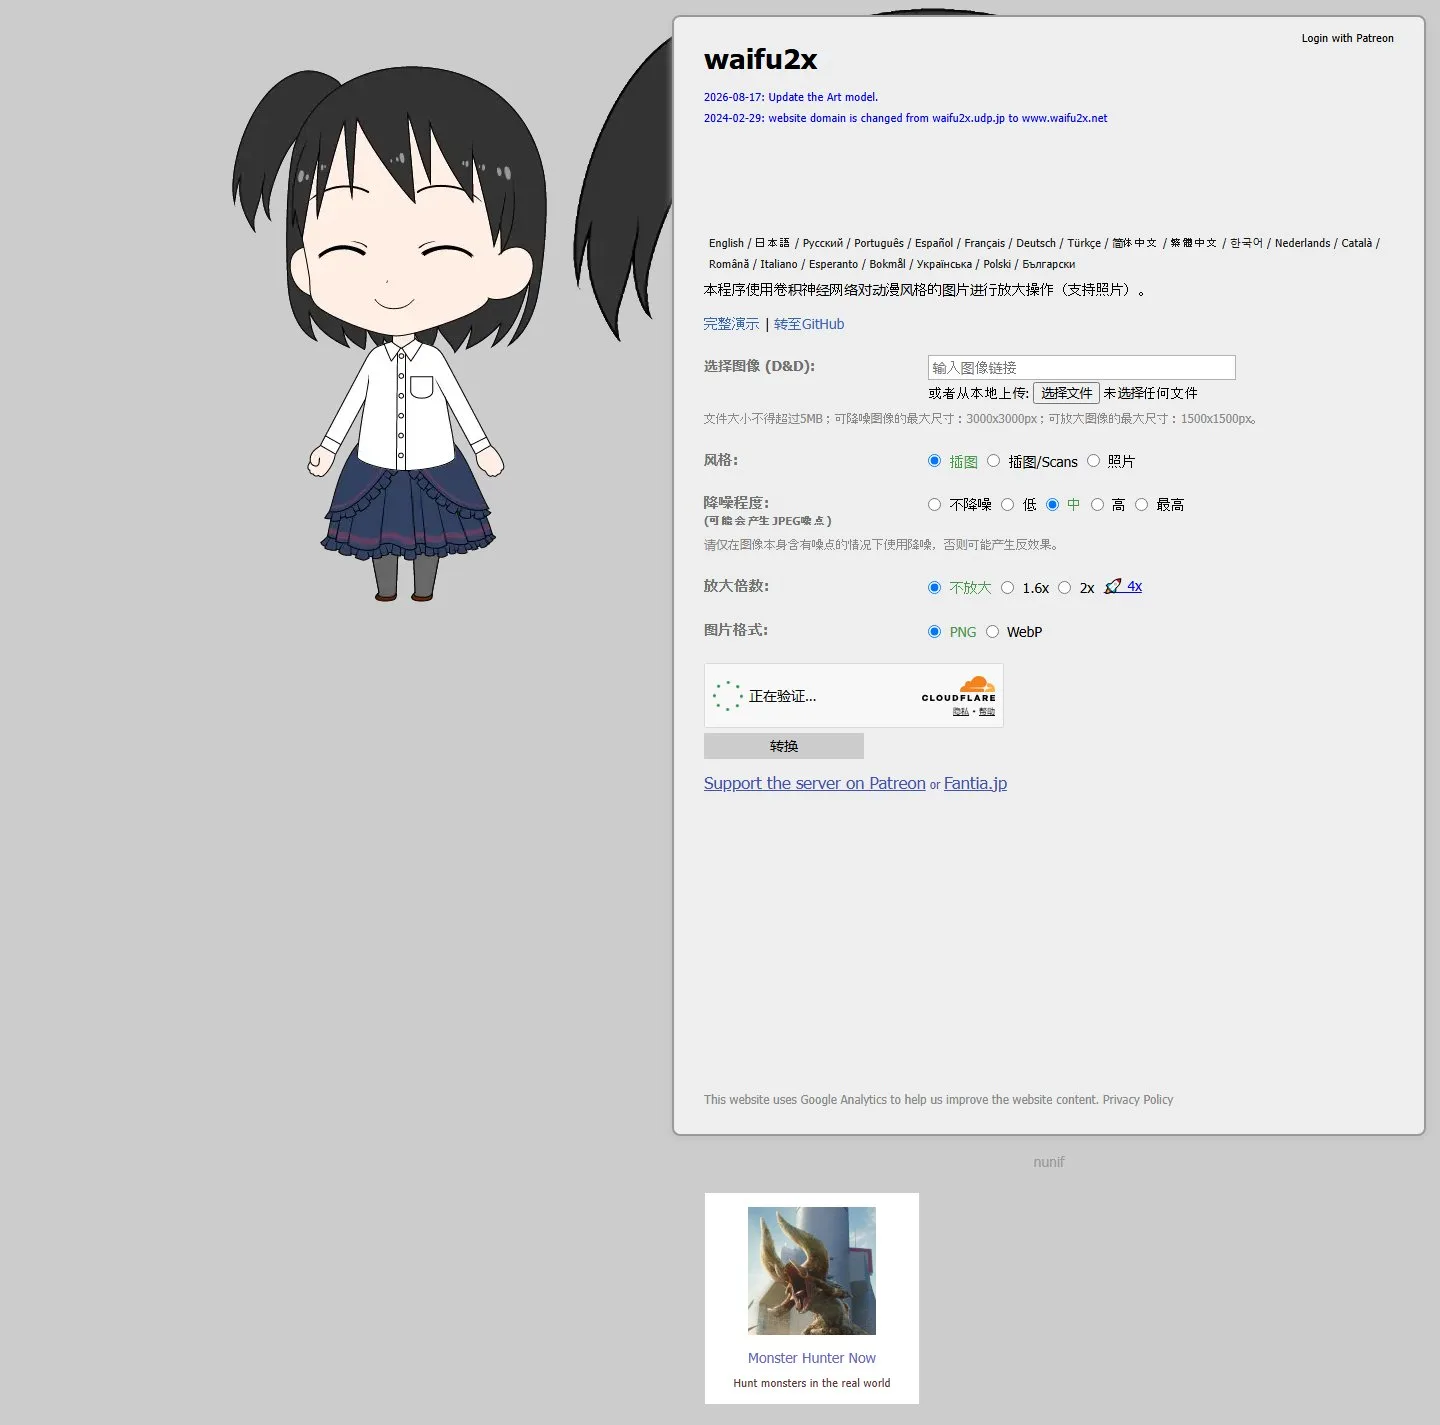Image resolution: width=1440 pixels, height=1425 pixels.
Task: Follow the 转至GitHub link
Action: (x=809, y=324)
